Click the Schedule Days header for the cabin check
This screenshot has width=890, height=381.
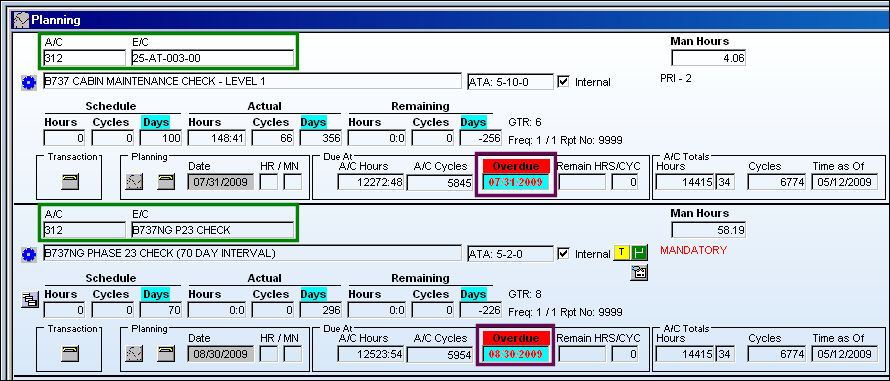pos(156,122)
